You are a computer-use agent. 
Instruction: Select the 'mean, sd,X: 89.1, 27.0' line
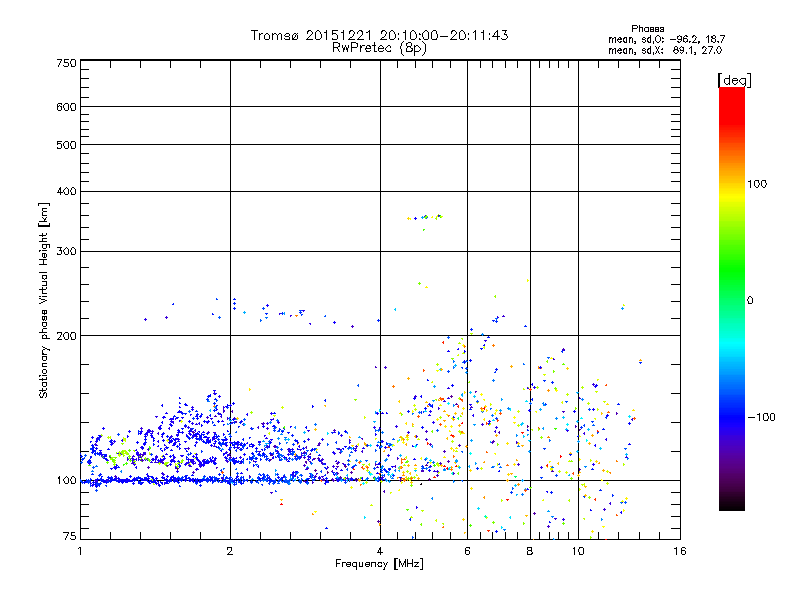(665, 50)
